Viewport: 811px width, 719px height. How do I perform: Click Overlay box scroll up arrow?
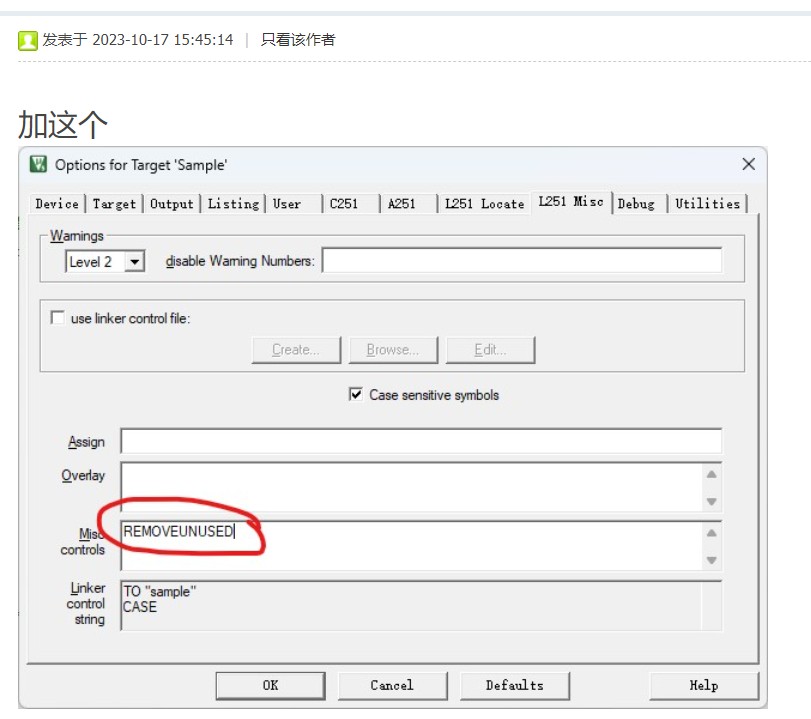(711, 474)
